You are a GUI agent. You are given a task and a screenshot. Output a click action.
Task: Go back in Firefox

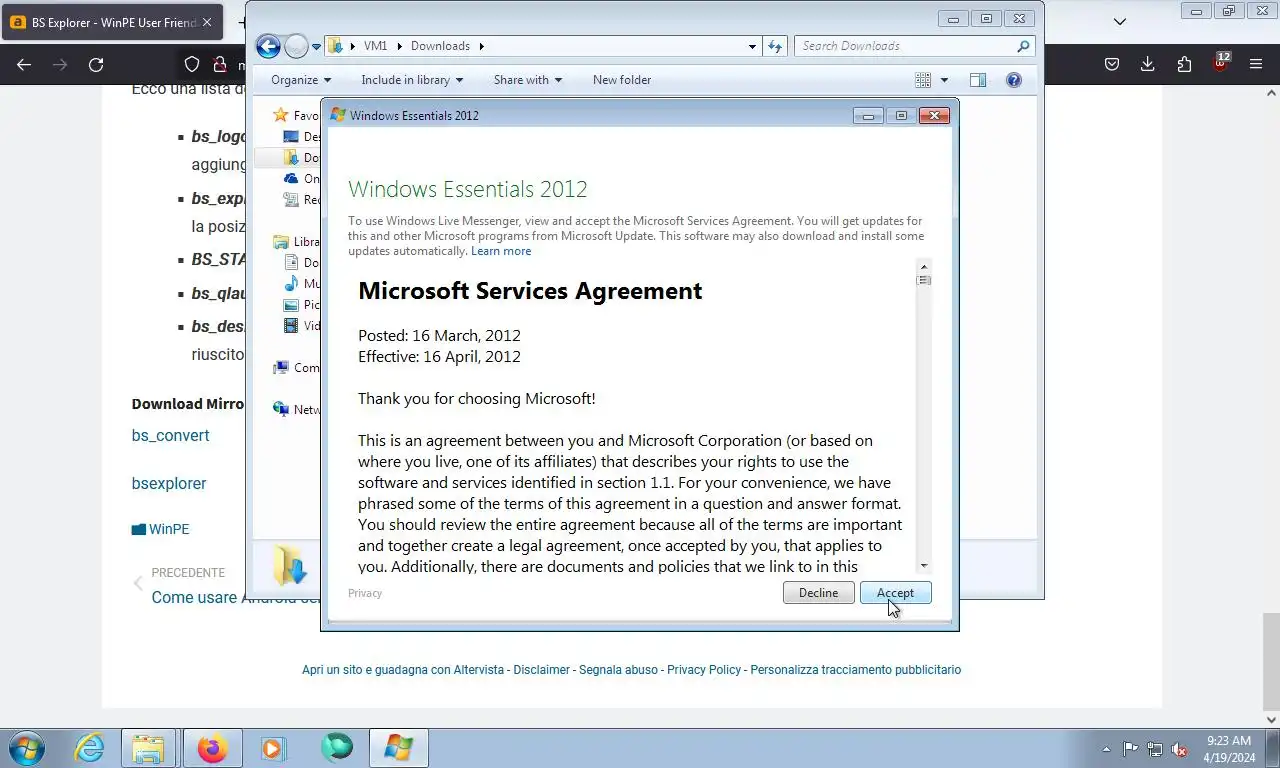click(24, 64)
